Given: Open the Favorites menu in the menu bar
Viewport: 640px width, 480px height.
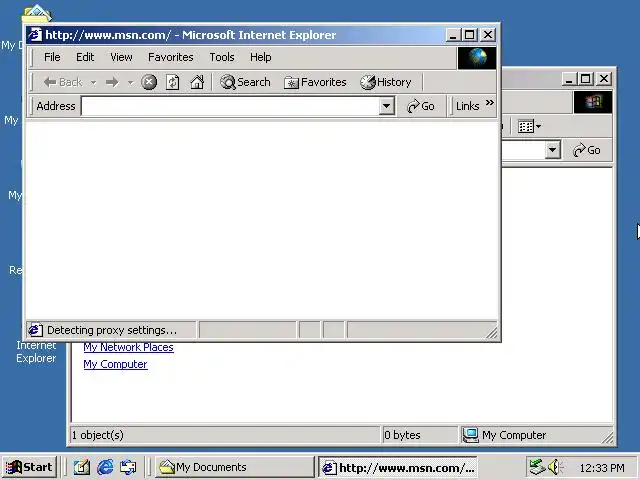Looking at the screenshot, I should click(x=171, y=57).
